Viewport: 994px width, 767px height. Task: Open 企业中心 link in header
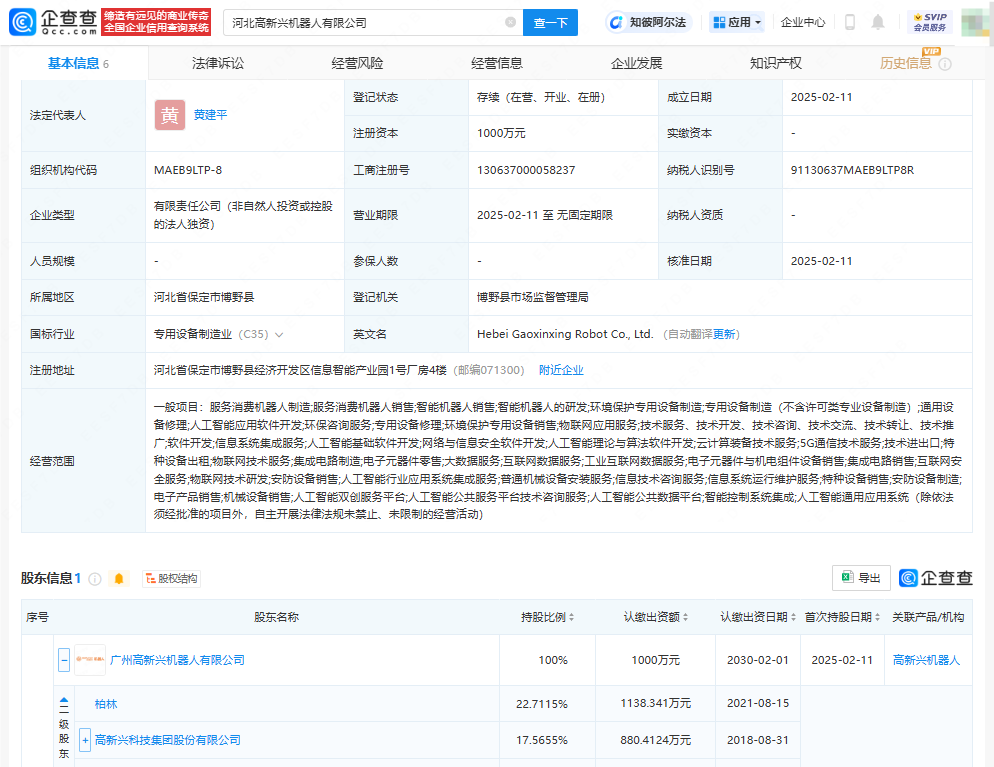click(803, 22)
